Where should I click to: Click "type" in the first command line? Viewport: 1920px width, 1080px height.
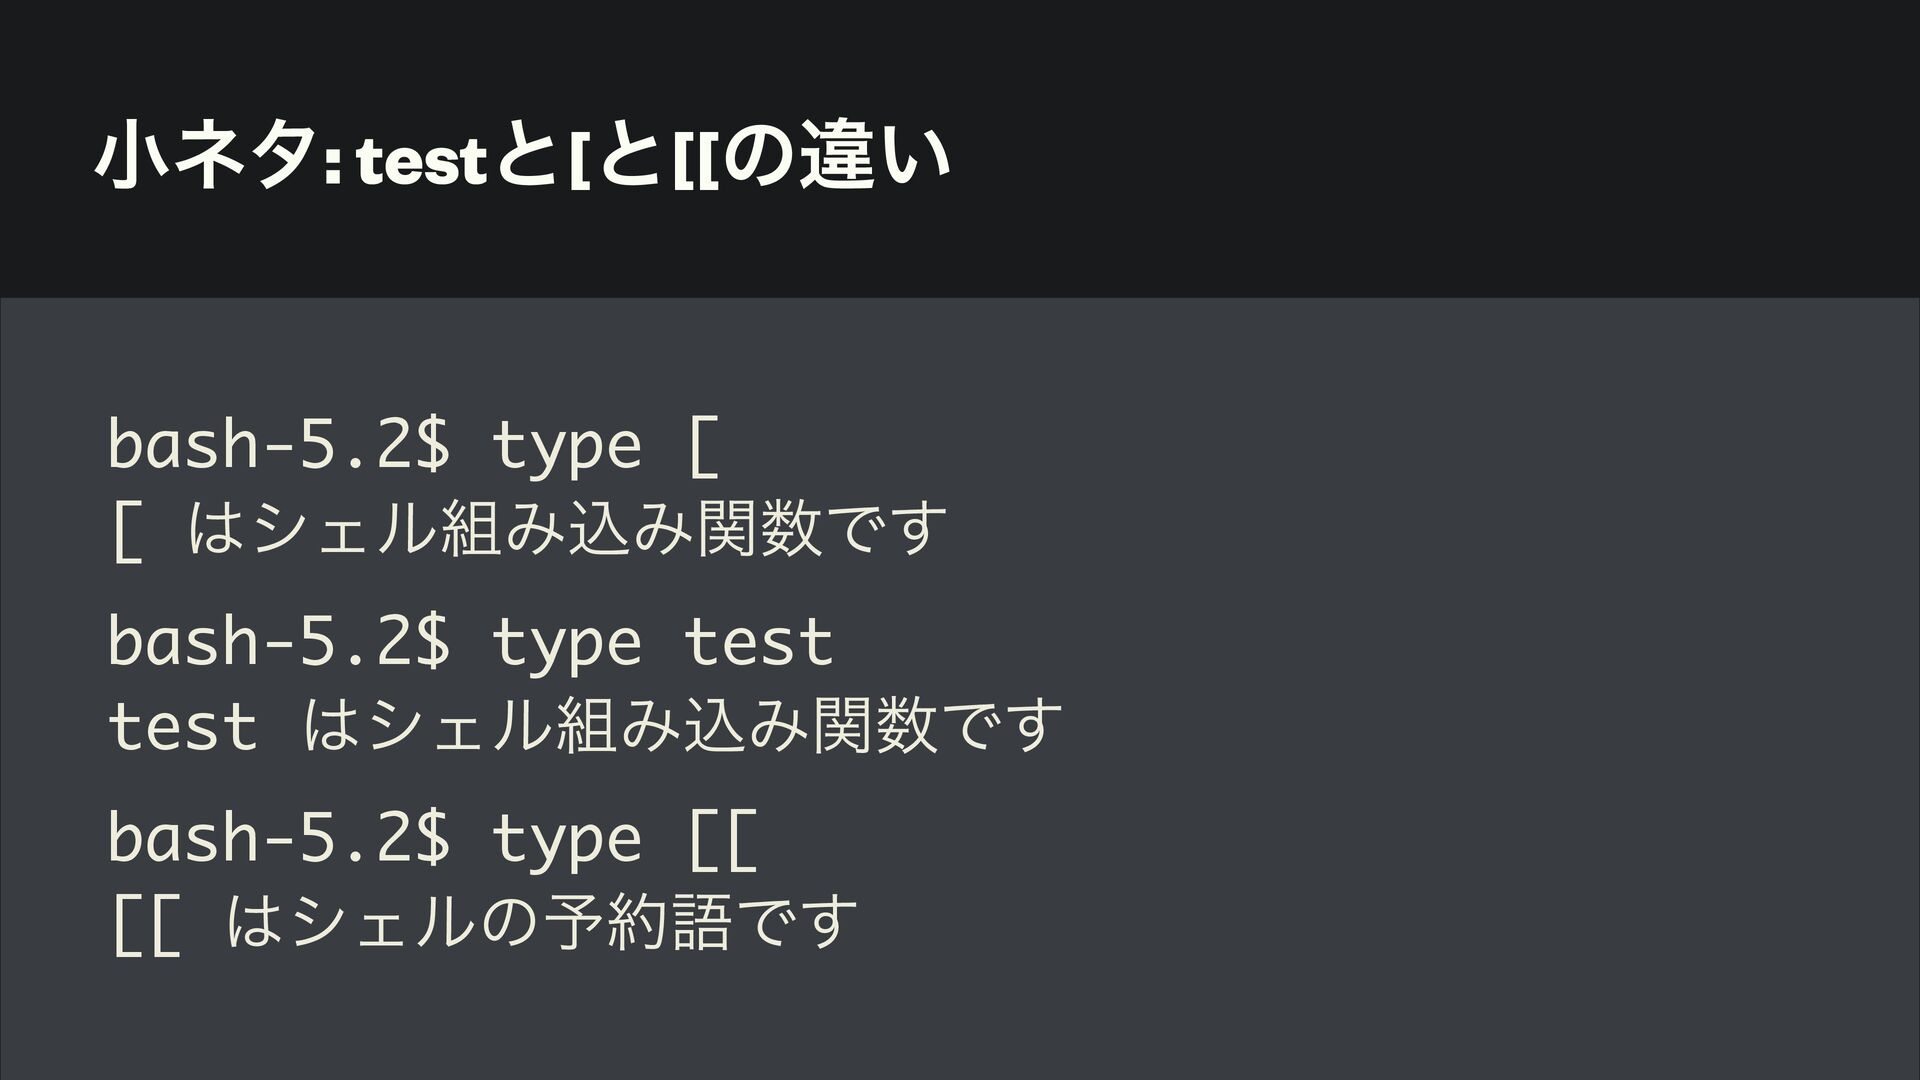(x=565, y=445)
